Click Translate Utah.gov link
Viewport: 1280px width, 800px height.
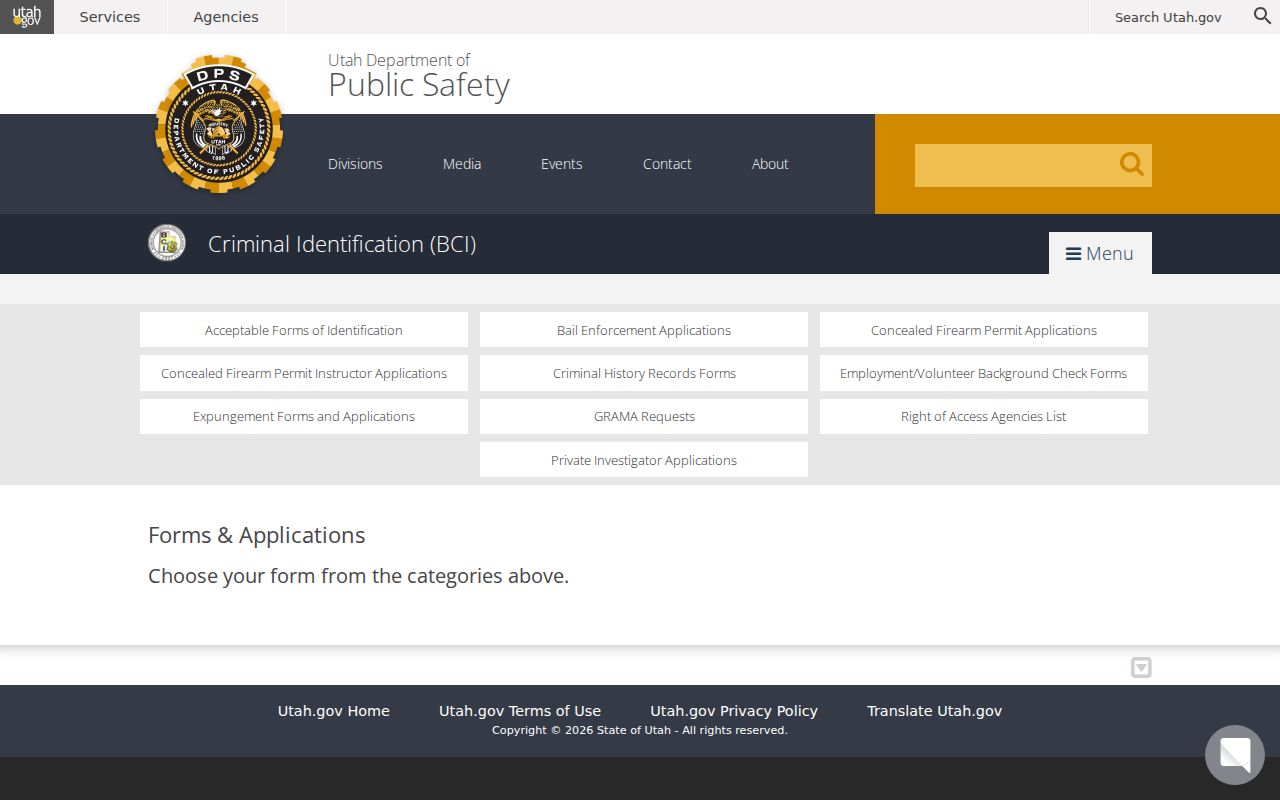pos(934,711)
